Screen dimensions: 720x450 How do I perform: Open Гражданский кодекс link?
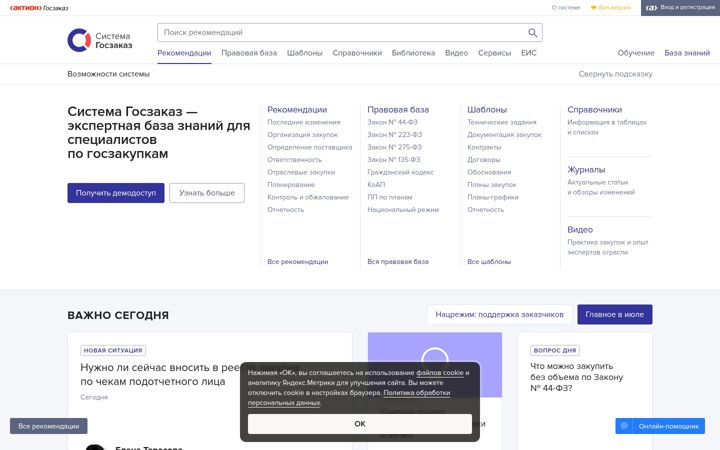tap(400, 172)
